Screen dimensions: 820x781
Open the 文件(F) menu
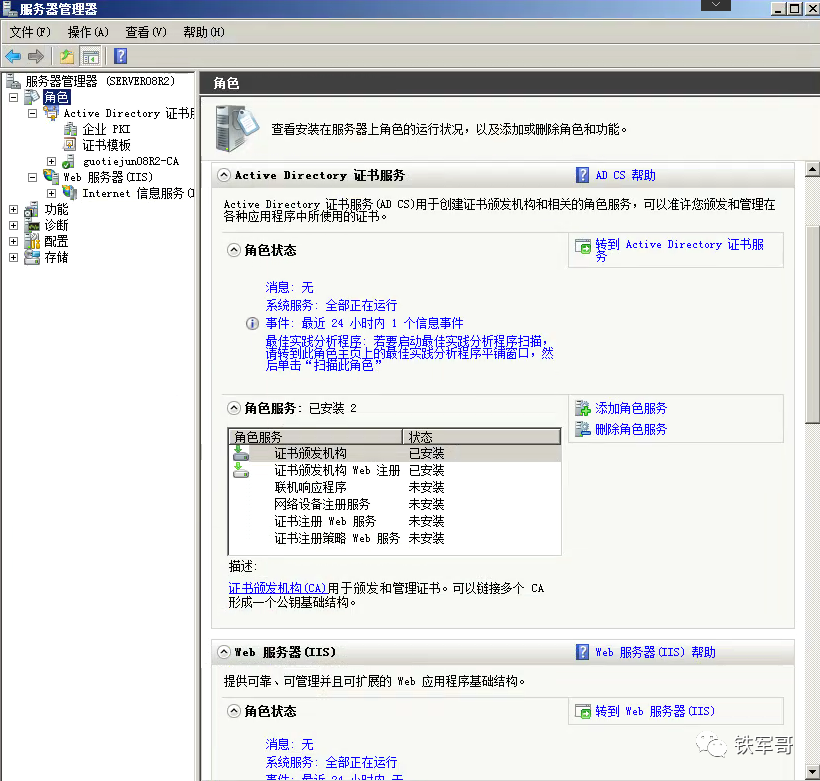(30, 32)
